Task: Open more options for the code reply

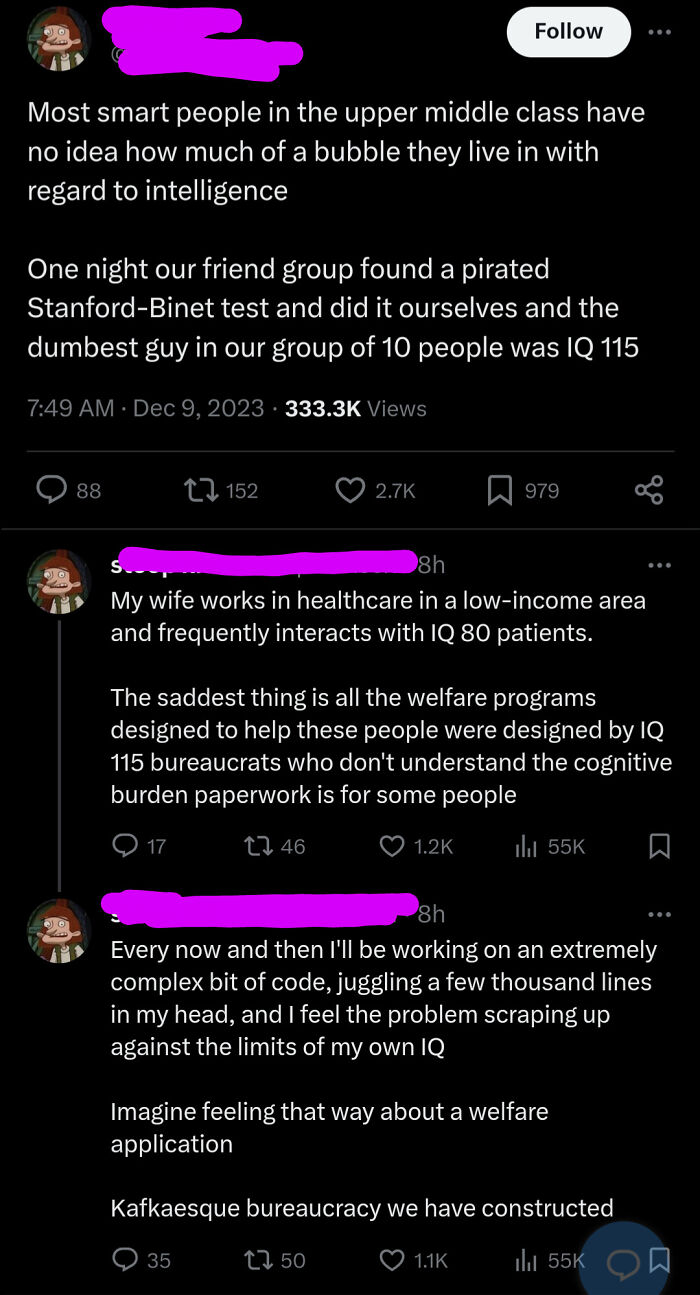Action: pos(659,914)
